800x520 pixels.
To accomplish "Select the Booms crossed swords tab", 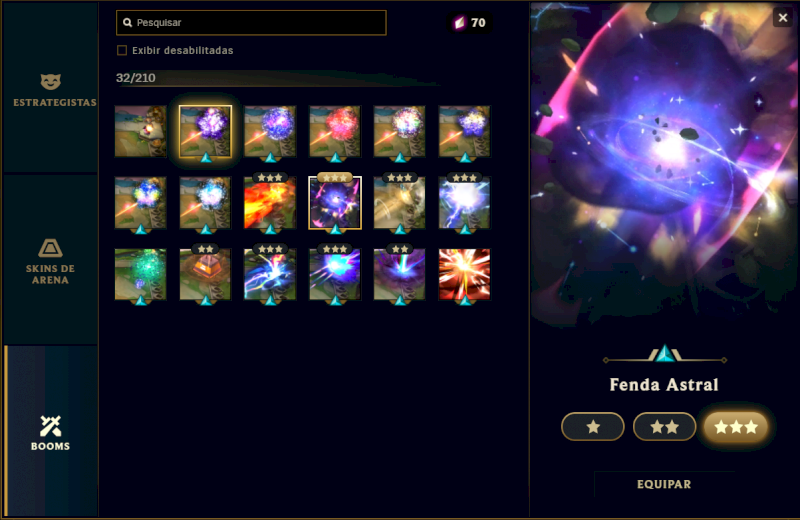I will pyautogui.click(x=51, y=432).
